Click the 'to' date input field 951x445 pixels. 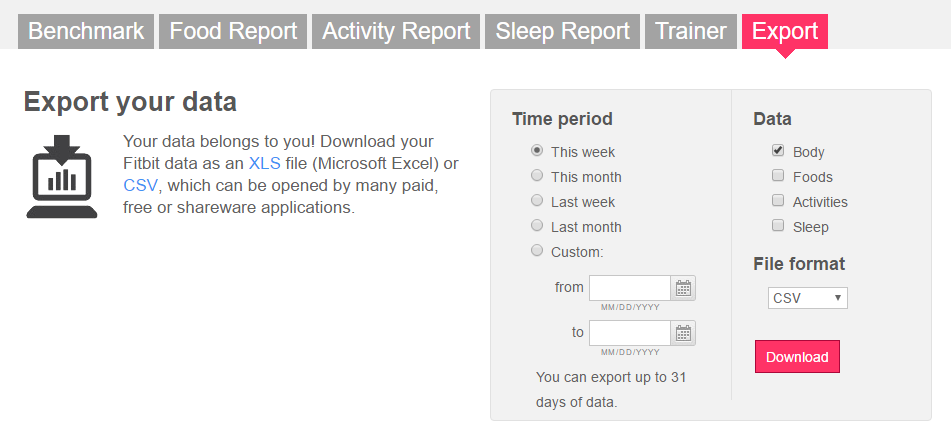630,333
